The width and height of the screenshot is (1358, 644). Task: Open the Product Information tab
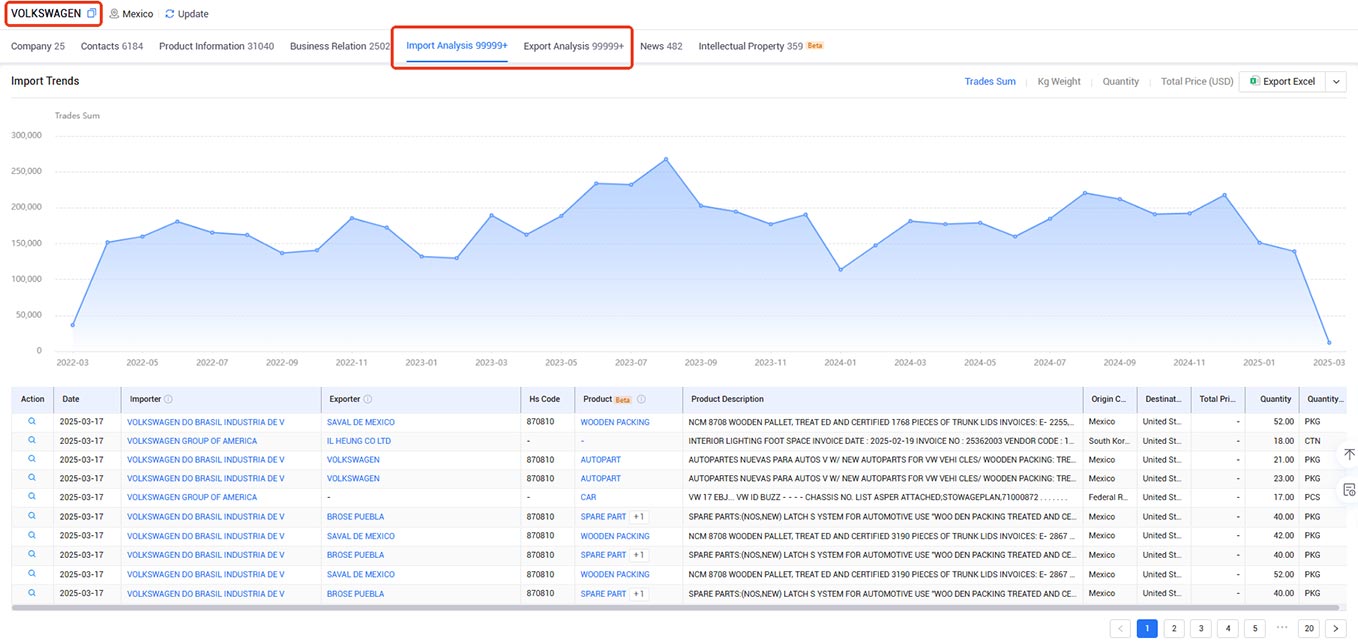(216, 46)
